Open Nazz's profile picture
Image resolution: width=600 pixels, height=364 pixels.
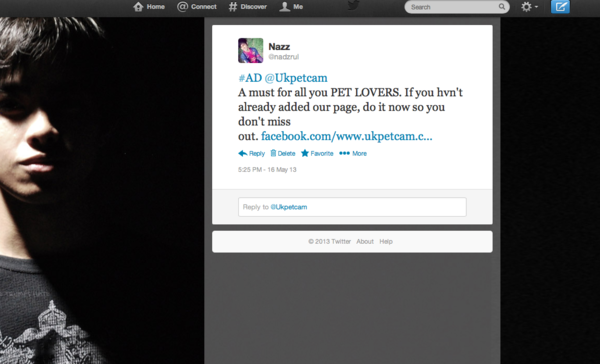[251, 51]
